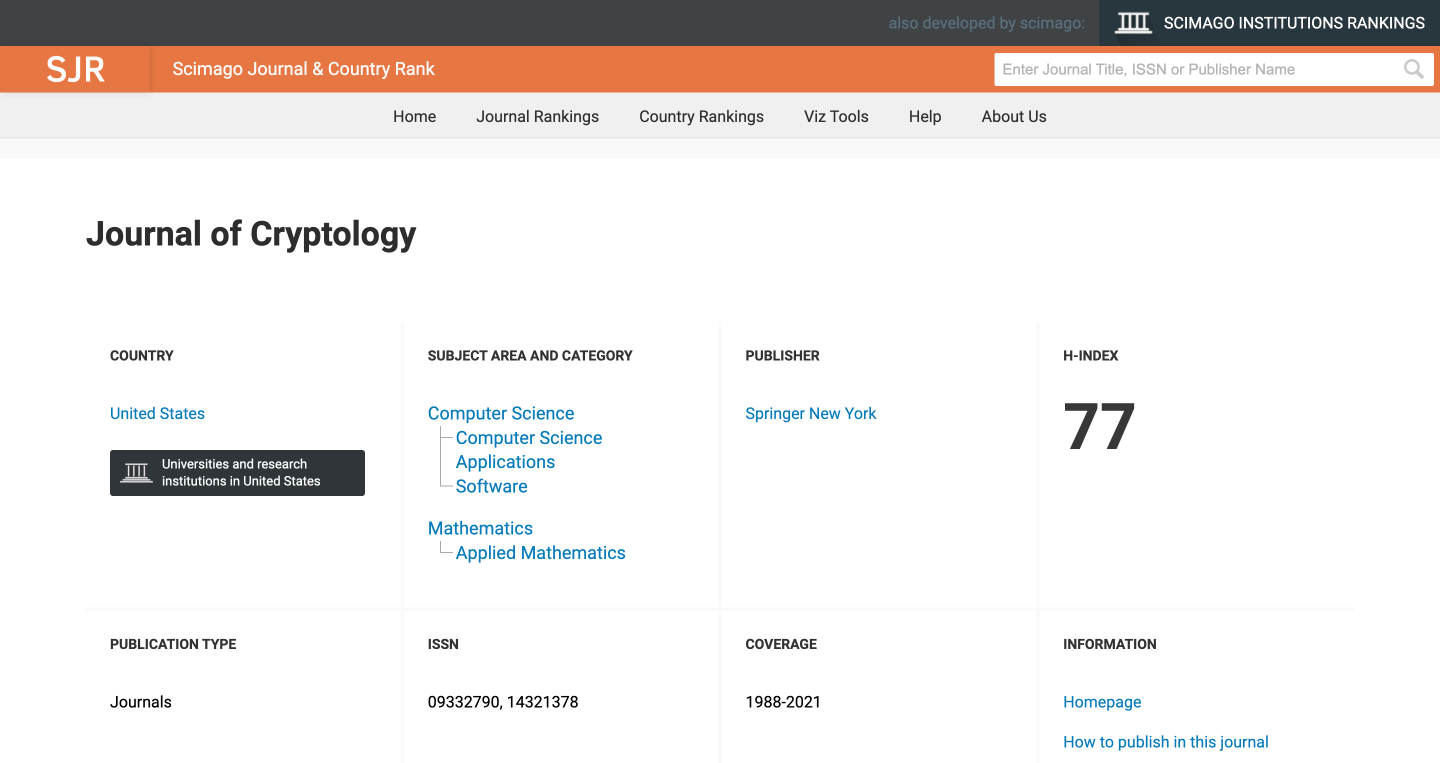
Task: Click the ISSN label
Action: (x=443, y=644)
